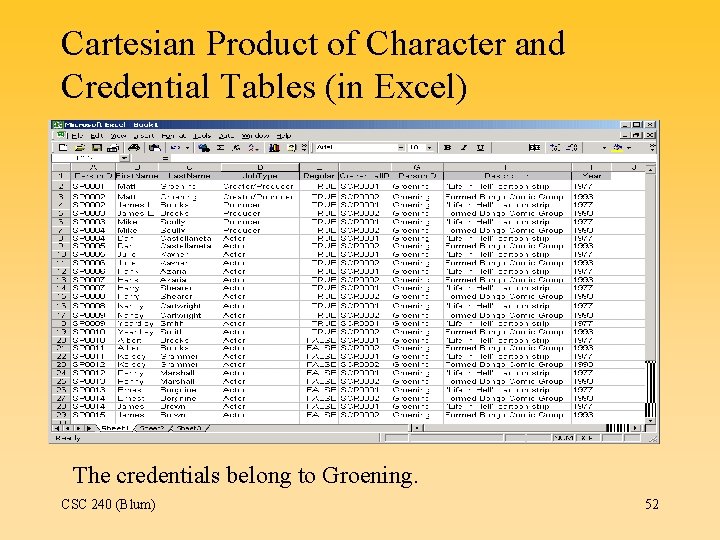Click the Year header cell
This screenshot has width=720, height=540.
pyautogui.click(x=591, y=176)
